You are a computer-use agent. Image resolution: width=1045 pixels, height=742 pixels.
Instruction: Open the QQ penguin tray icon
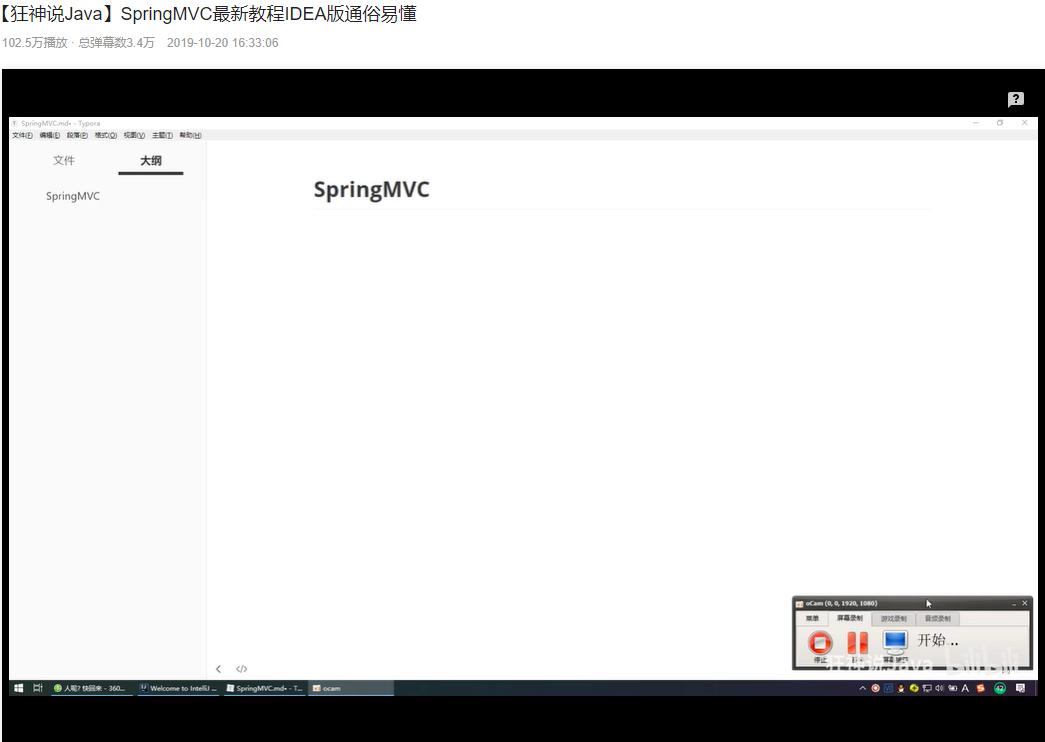pos(901,688)
